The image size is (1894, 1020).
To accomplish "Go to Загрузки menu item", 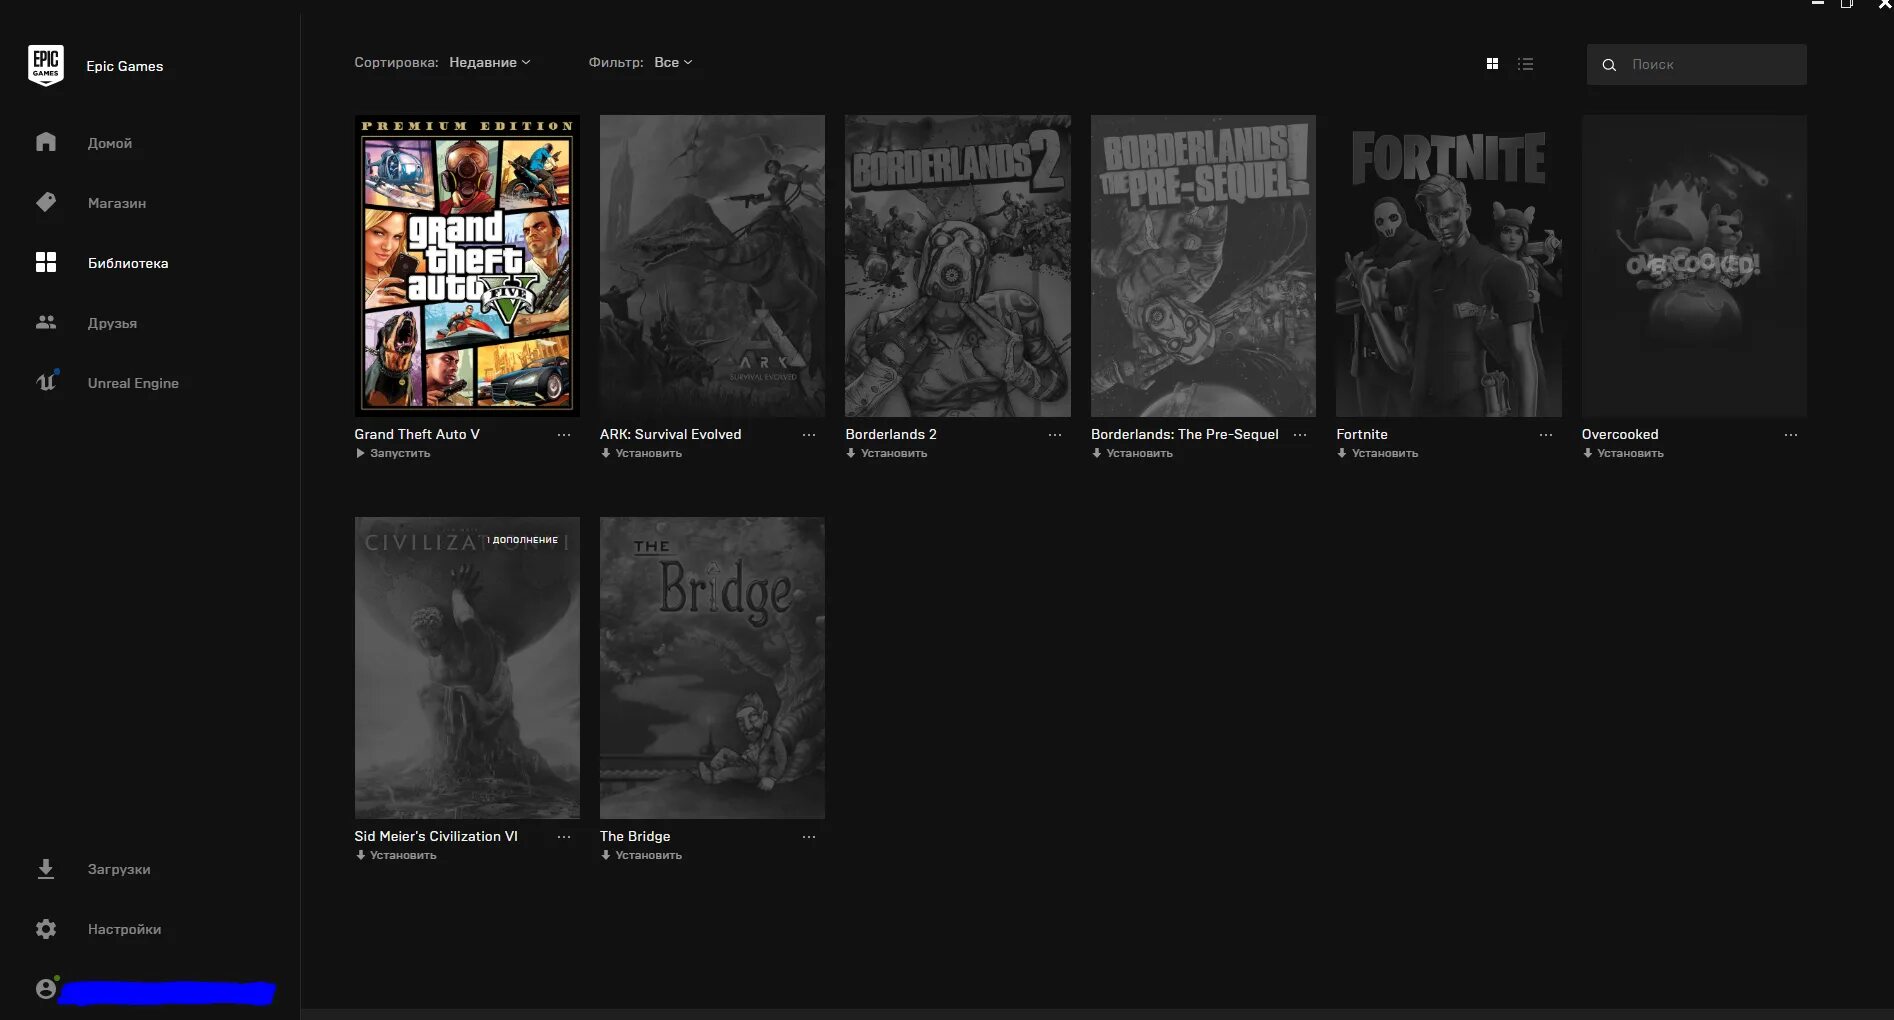I will 119,869.
